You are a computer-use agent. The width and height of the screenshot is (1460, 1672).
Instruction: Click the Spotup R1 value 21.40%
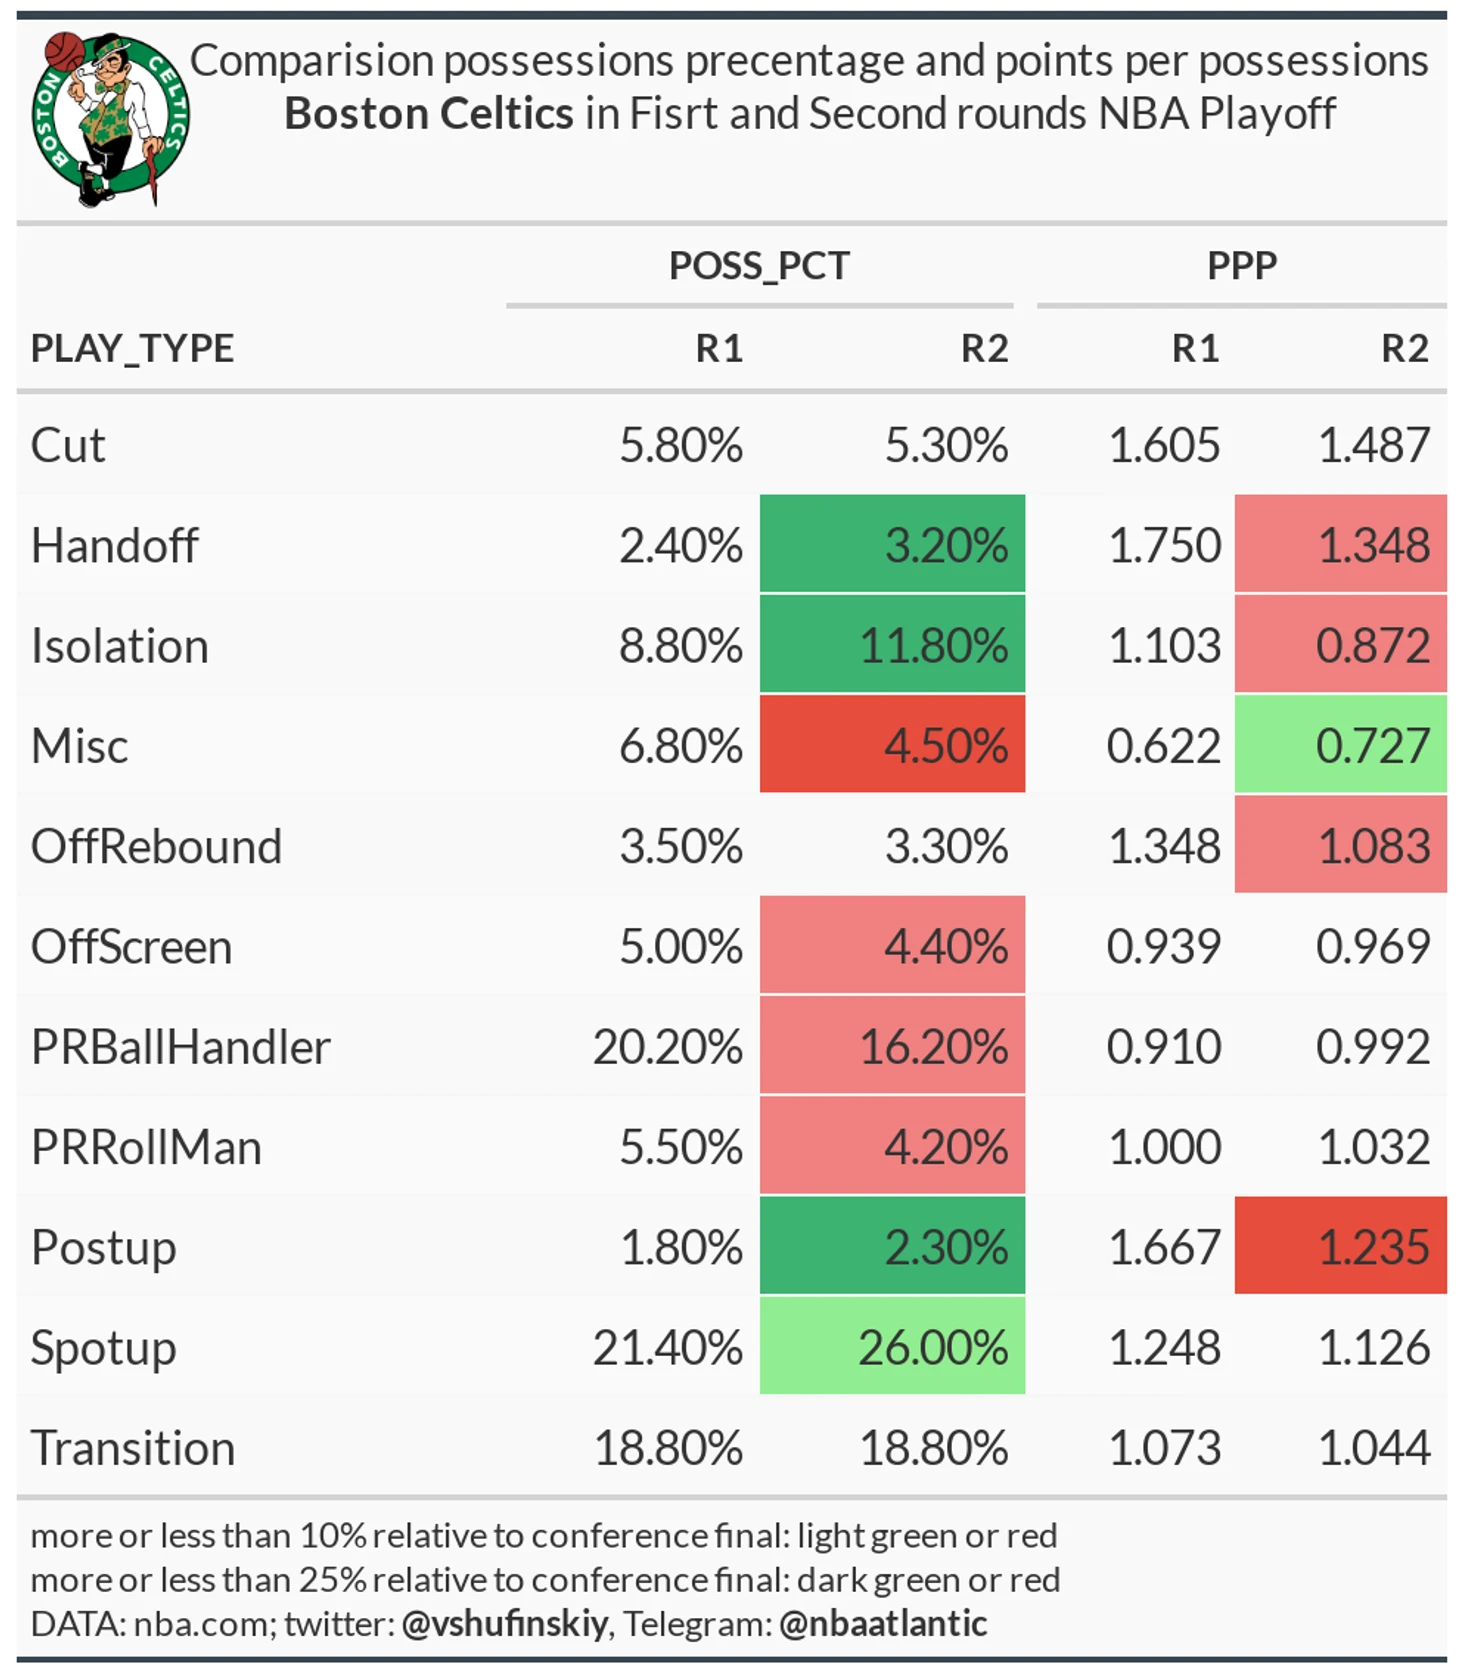point(667,1347)
